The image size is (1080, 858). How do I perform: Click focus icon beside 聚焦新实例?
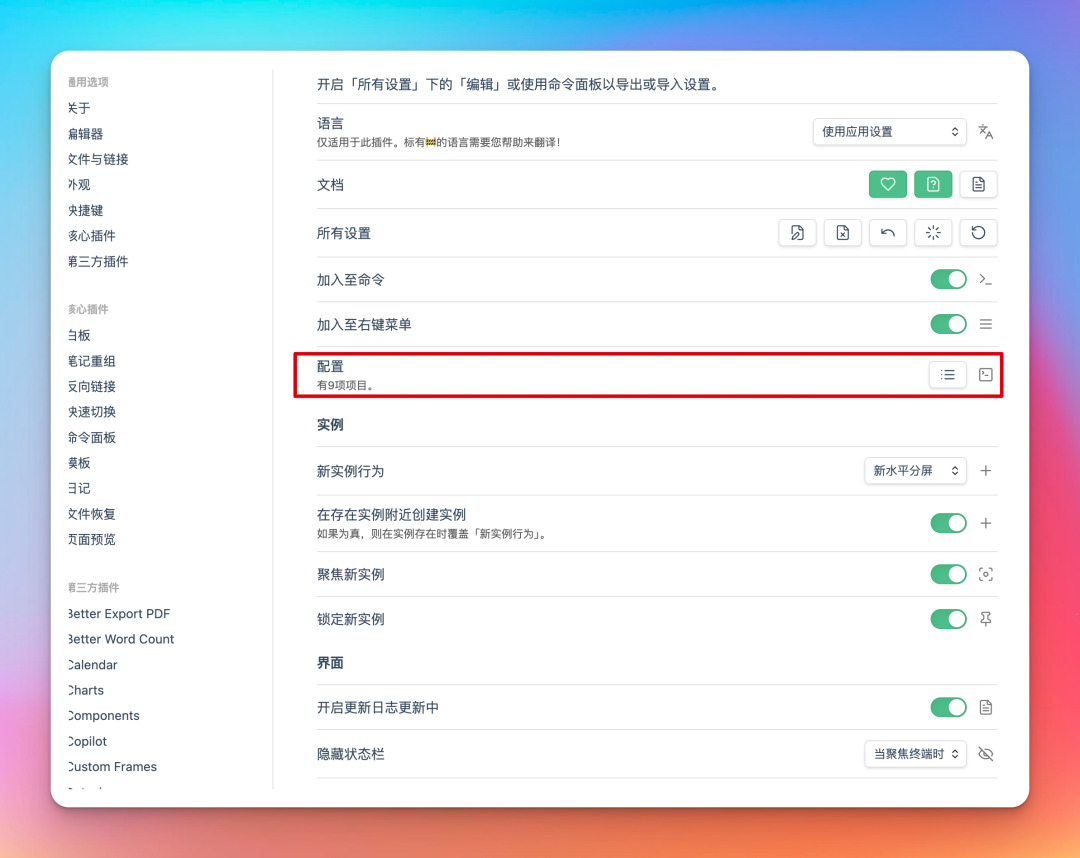pos(986,574)
